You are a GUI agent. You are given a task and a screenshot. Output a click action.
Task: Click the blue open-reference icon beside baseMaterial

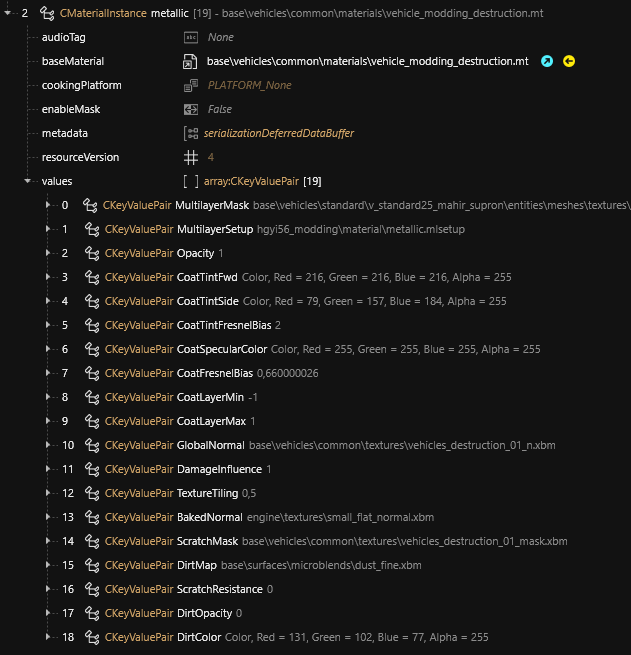547,61
